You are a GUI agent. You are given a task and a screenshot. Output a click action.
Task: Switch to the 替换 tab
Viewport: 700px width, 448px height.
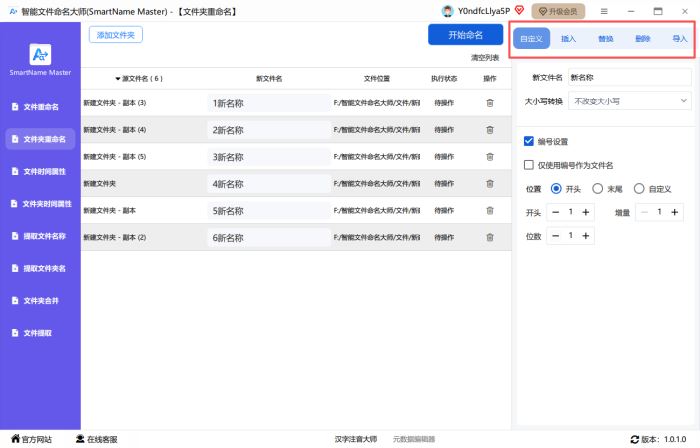(605, 38)
